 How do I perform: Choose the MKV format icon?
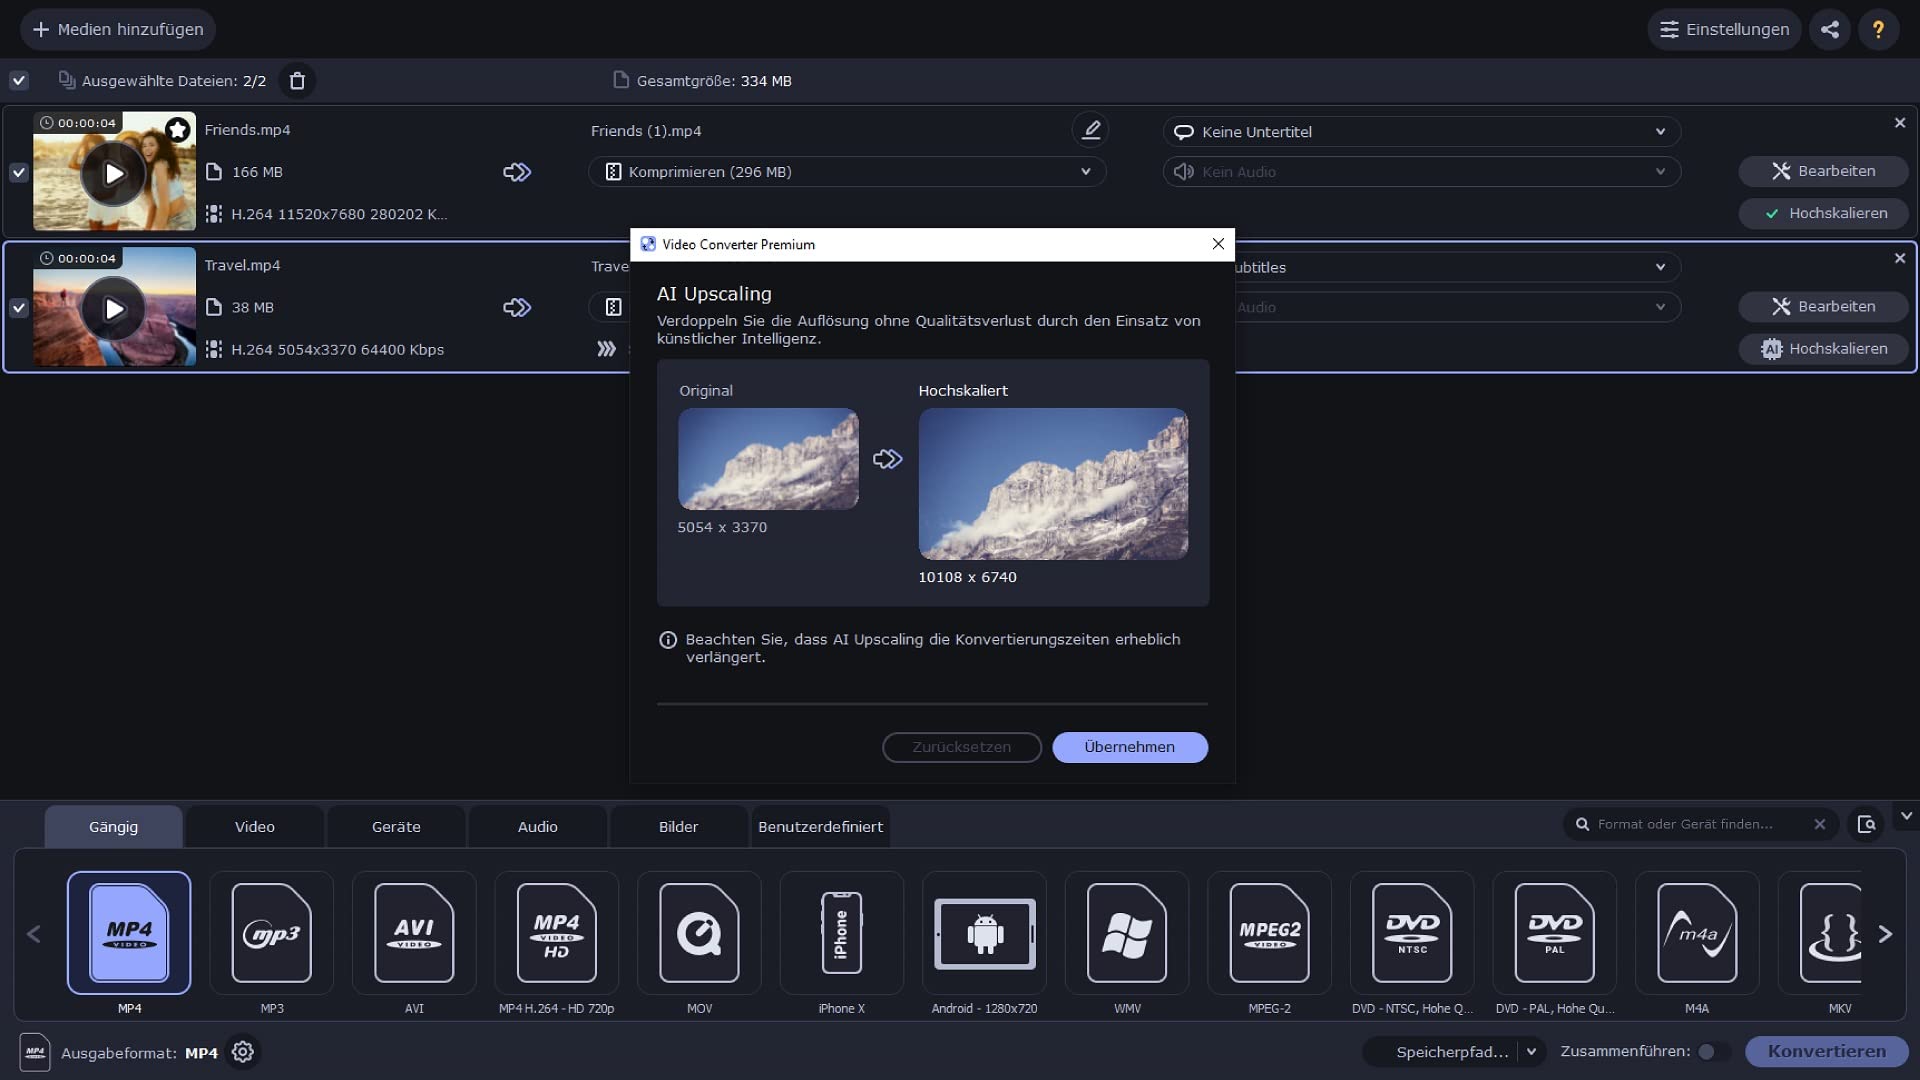click(x=1830, y=933)
